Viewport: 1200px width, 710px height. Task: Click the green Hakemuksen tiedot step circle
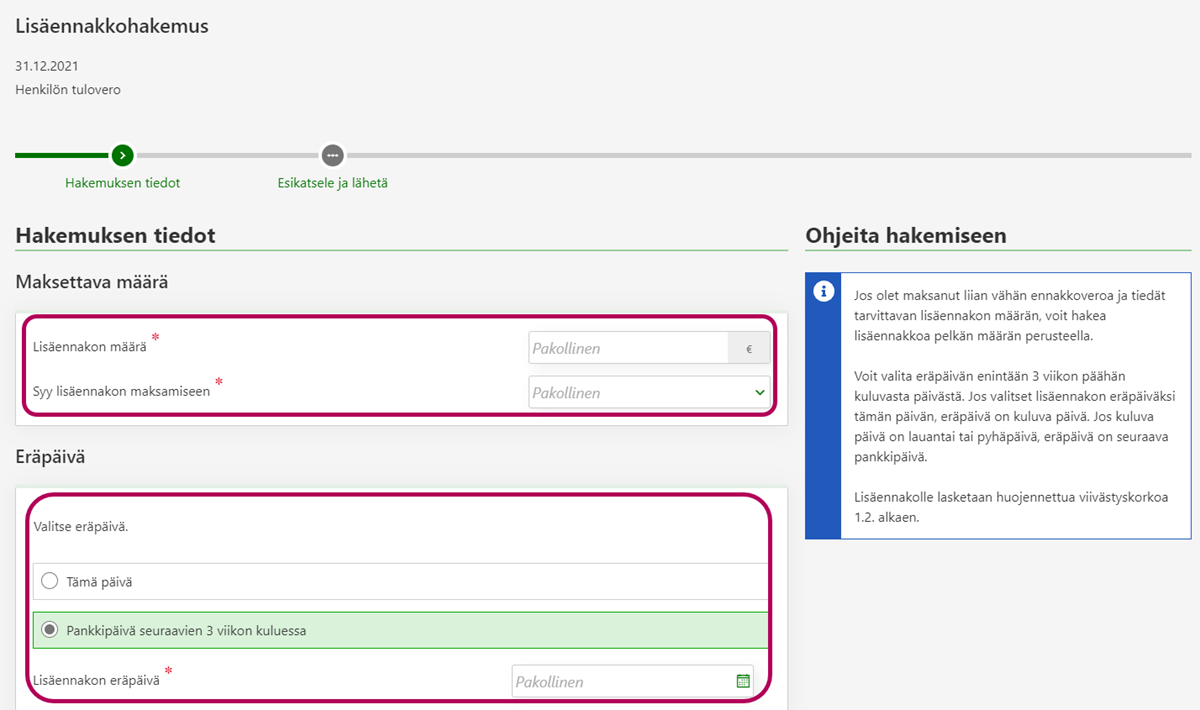122,155
